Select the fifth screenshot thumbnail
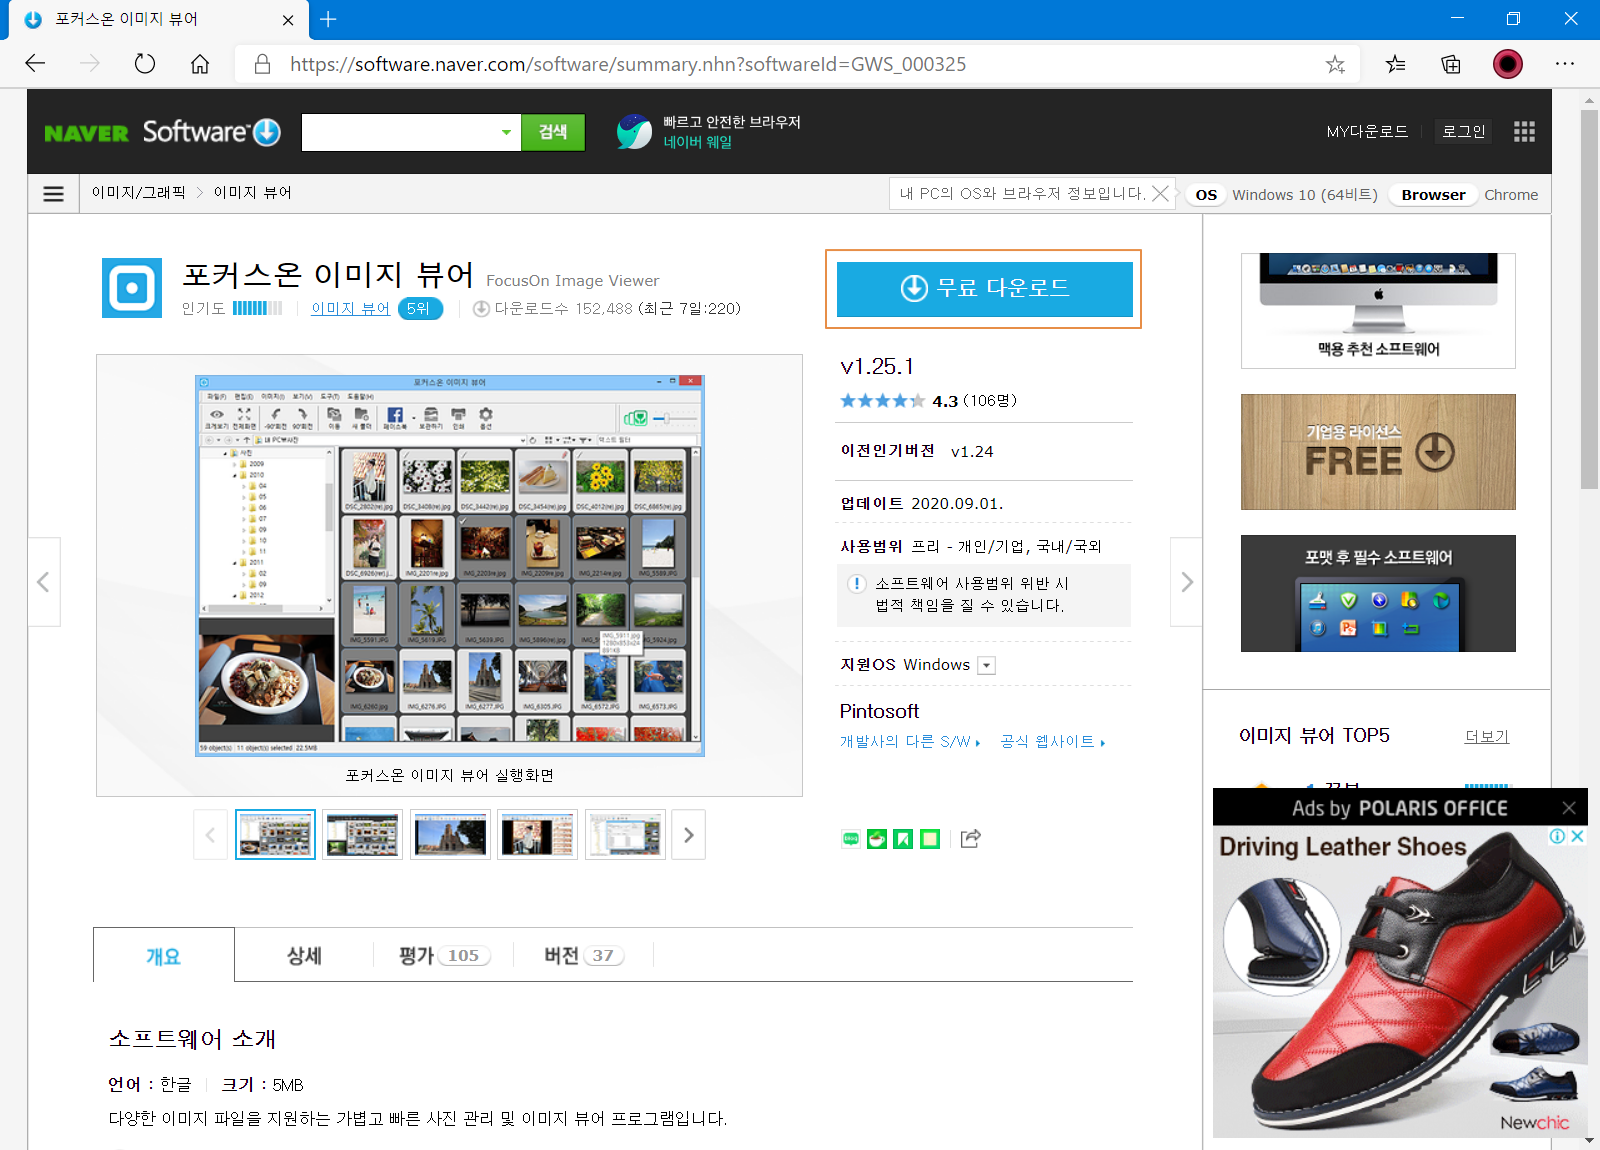Image resolution: width=1600 pixels, height=1150 pixels. click(x=625, y=835)
